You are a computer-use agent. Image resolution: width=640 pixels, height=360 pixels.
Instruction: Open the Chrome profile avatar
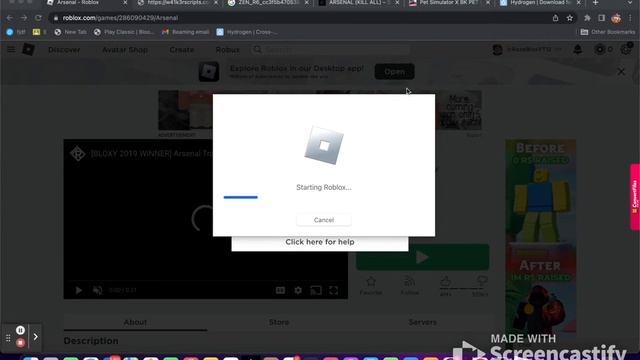(616, 18)
